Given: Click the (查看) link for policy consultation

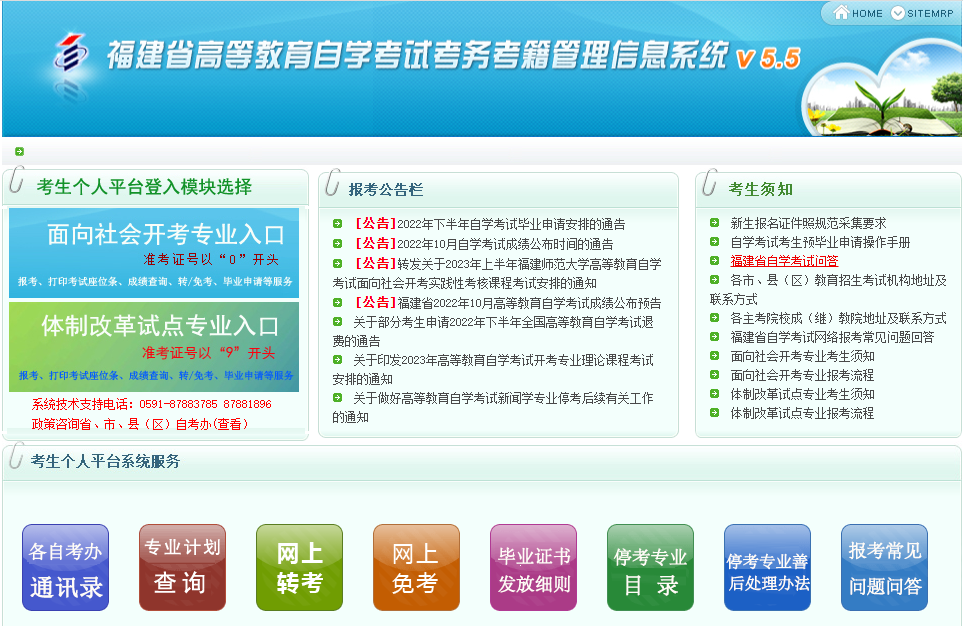Looking at the screenshot, I should 232,423.
